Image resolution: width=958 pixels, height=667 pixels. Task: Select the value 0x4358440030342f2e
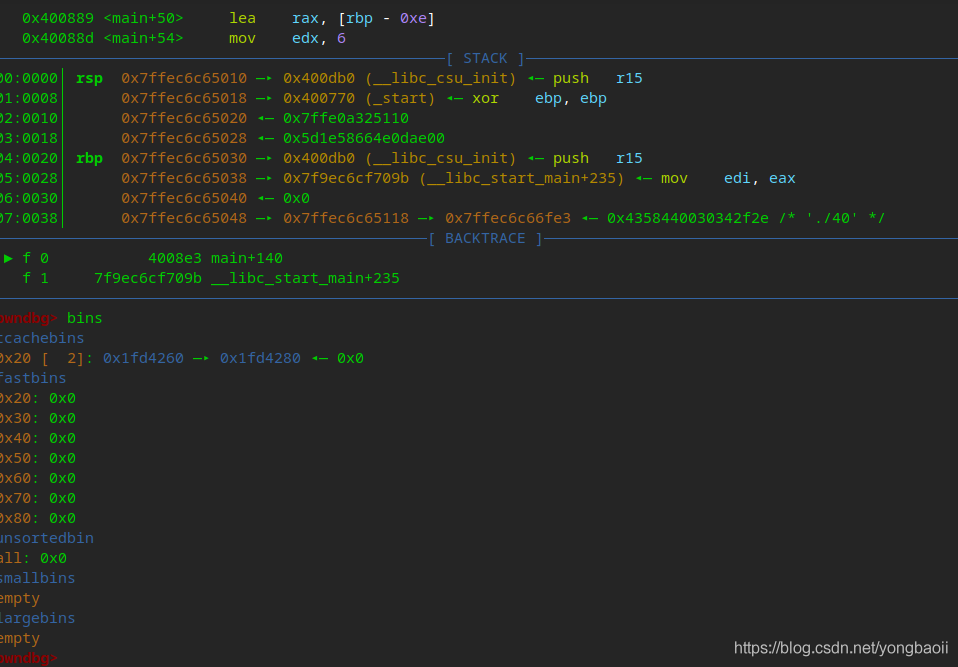click(687, 219)
